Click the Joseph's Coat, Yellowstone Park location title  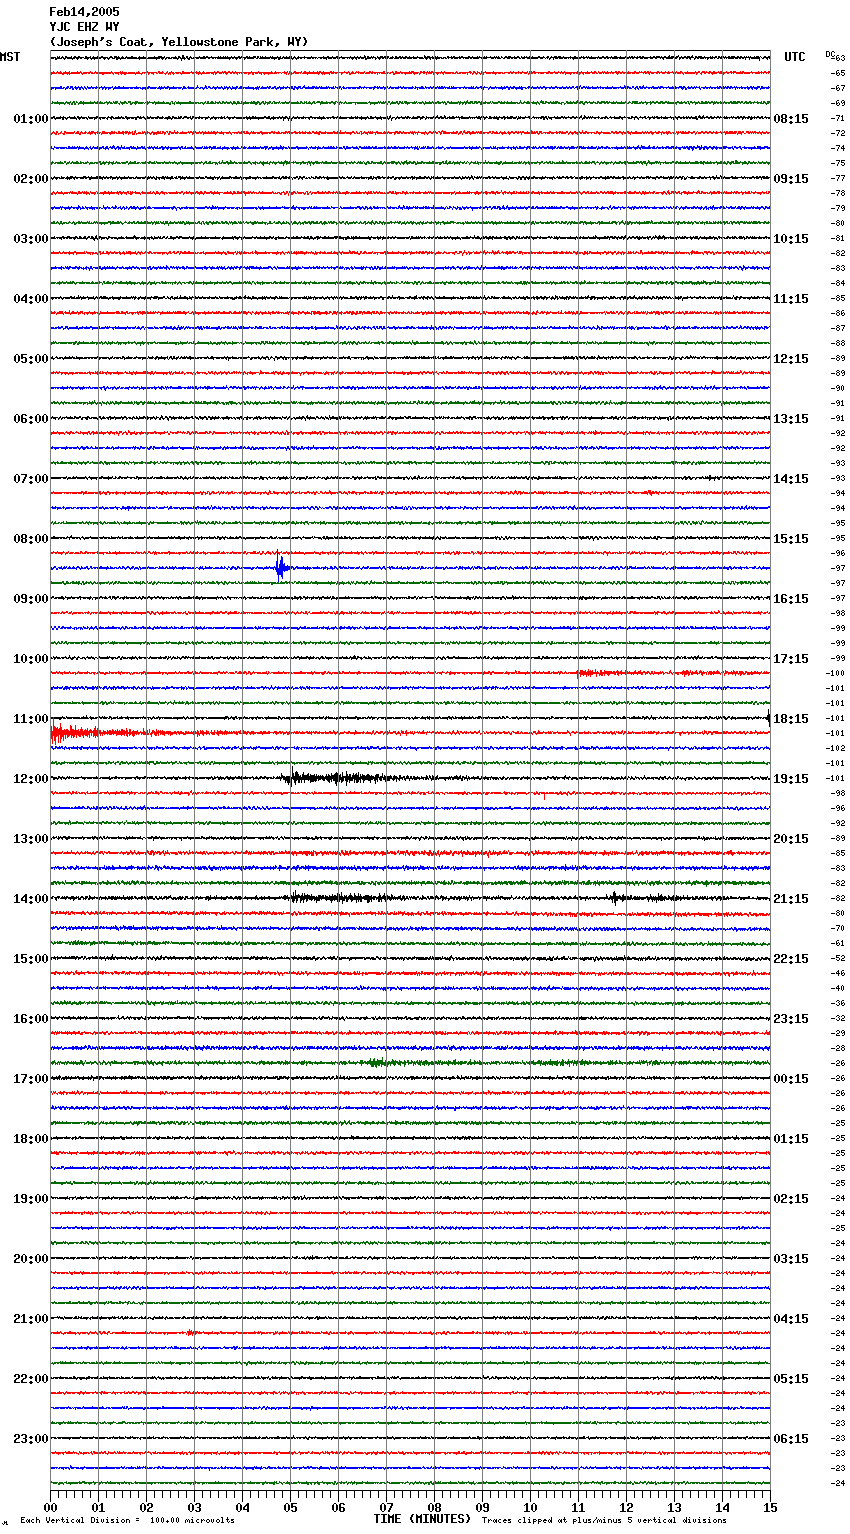pos(179,42)
